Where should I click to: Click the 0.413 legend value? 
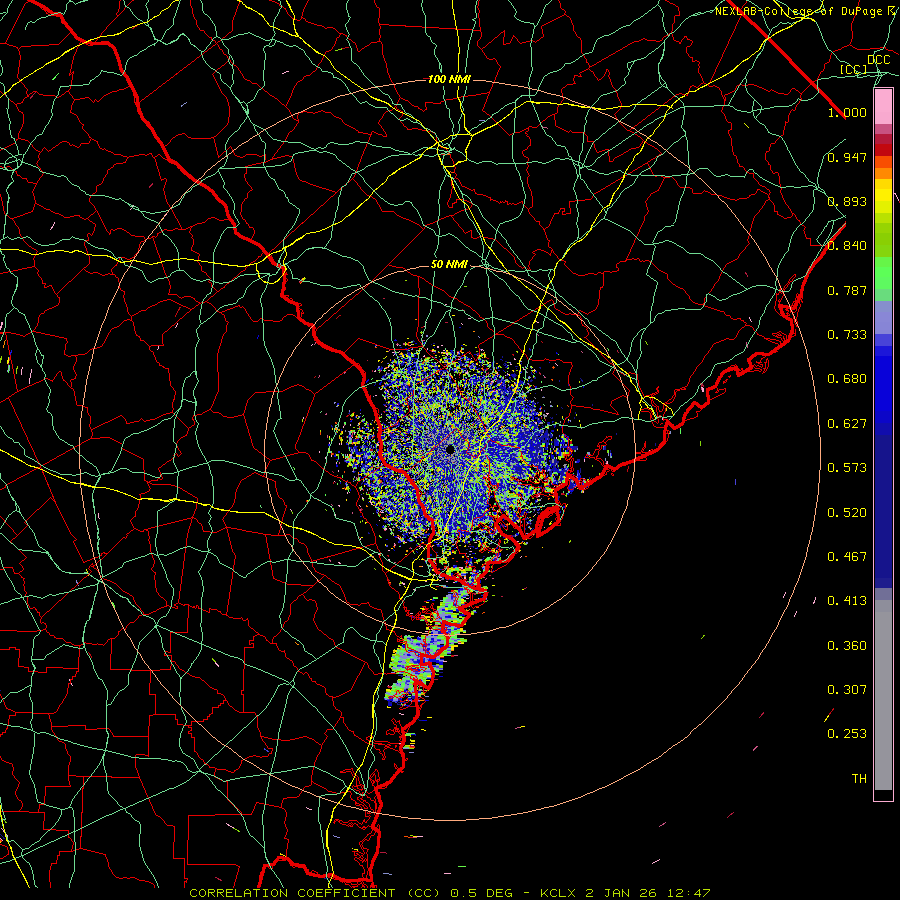[x=847, y=601]
